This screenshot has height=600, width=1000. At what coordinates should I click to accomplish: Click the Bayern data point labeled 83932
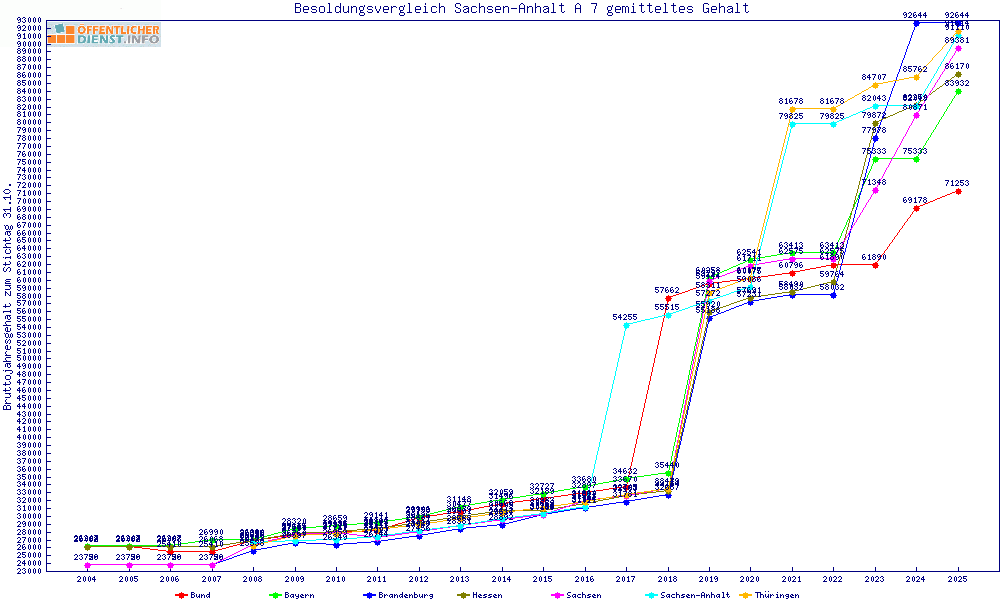pos(958,91)
